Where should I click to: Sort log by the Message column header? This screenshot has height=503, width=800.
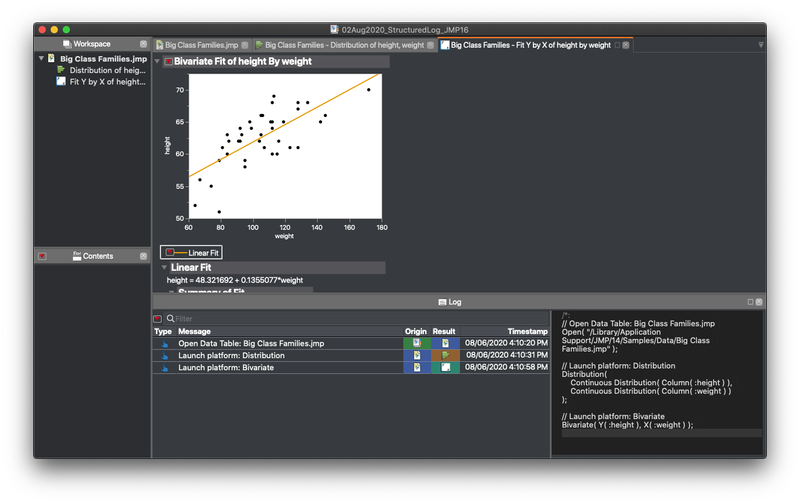point(194,331)
